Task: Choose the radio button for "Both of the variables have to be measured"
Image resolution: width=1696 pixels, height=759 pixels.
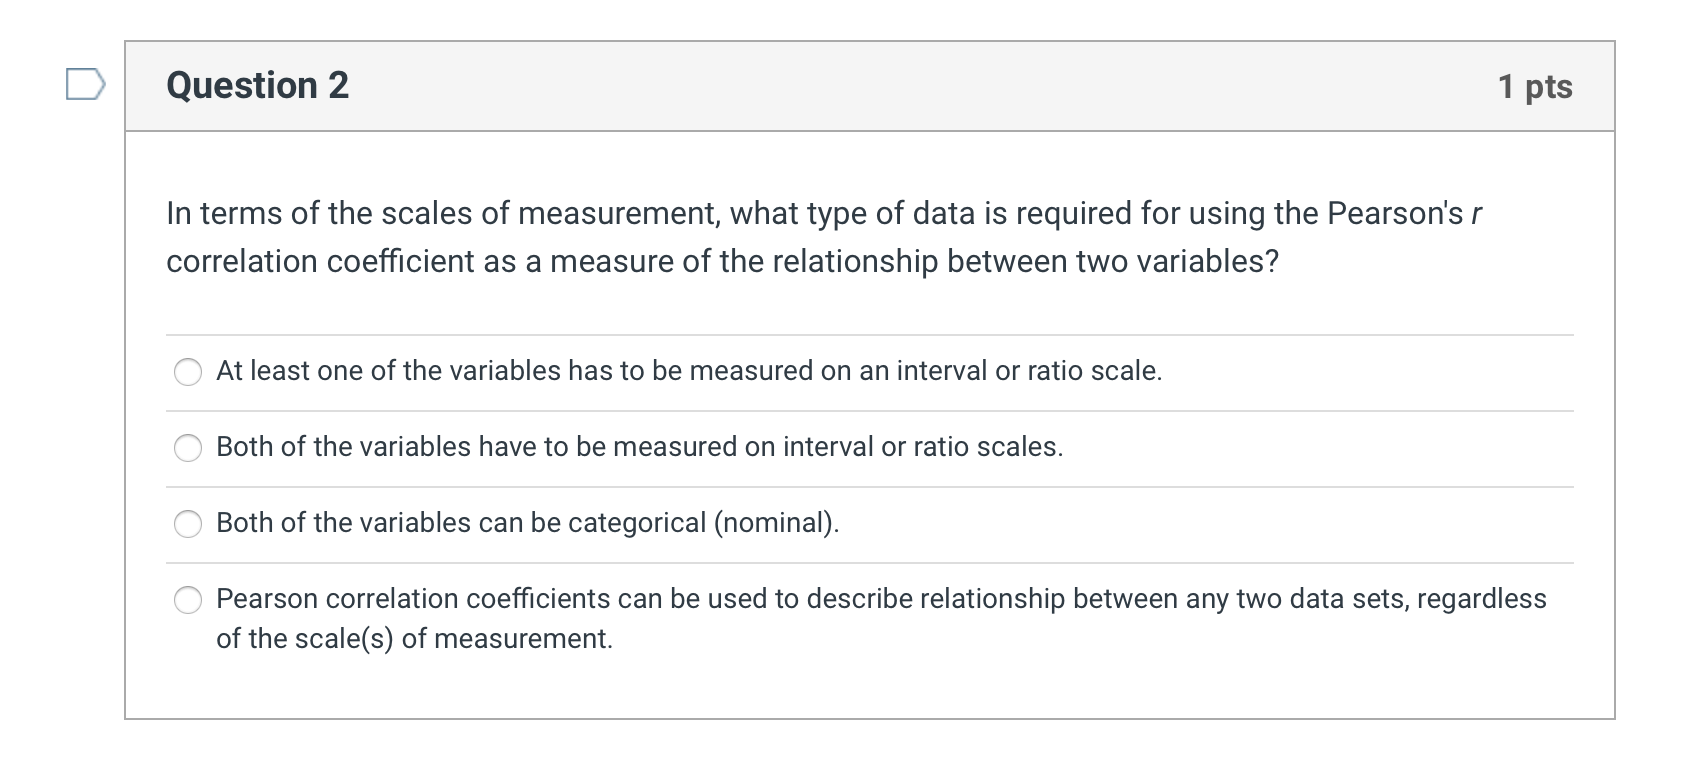Action: click(188, 448)
